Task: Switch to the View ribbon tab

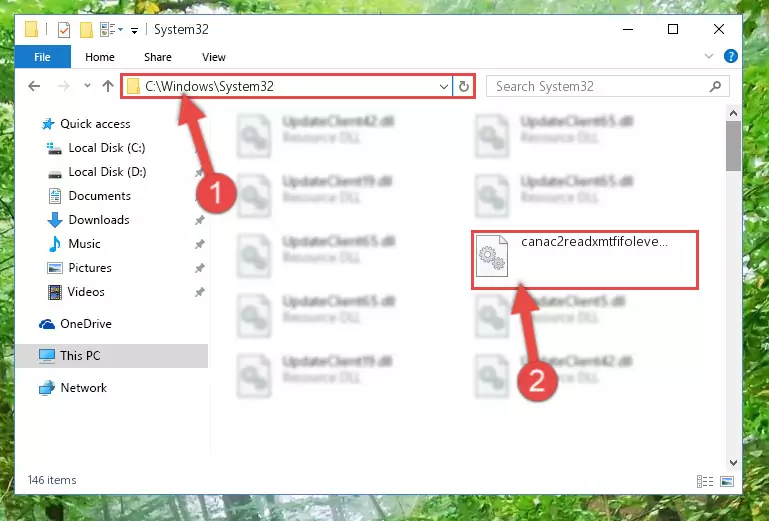Action: 214,57
